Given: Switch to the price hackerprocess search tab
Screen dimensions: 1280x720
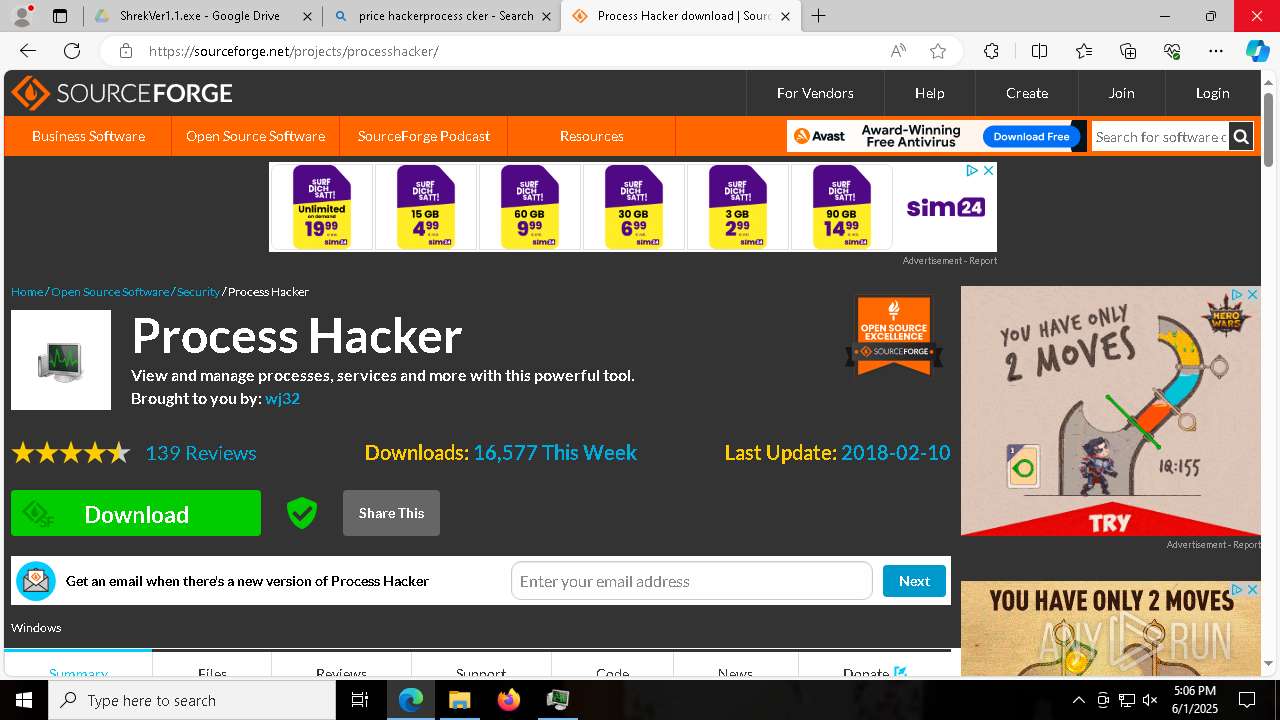Looking at the screenshot, I should pyautogui.click(x=445, y=16).
